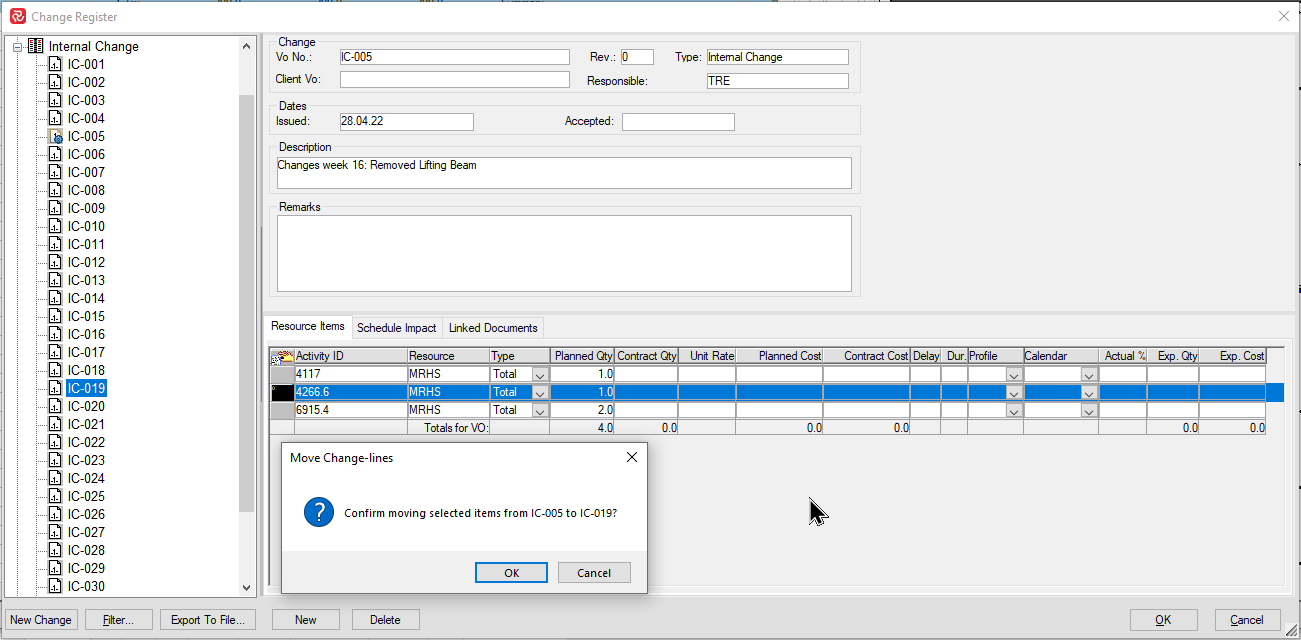Click the IC-005 document icon in tree
The height and width of the screenshot is (640, 1301).
tap(56, 136)
